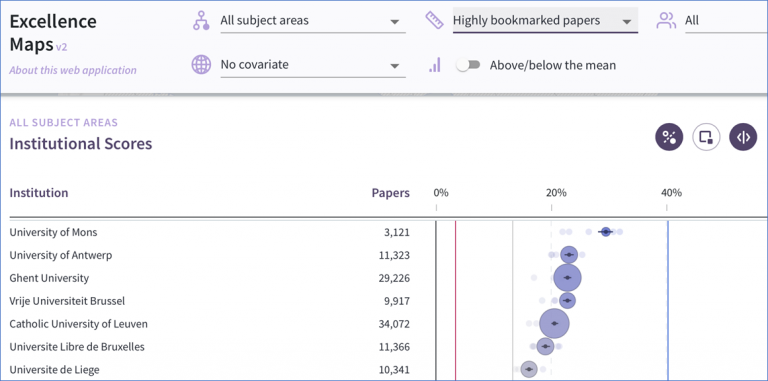
Task: Sort by the Institution column header
Action: point(39,193)
